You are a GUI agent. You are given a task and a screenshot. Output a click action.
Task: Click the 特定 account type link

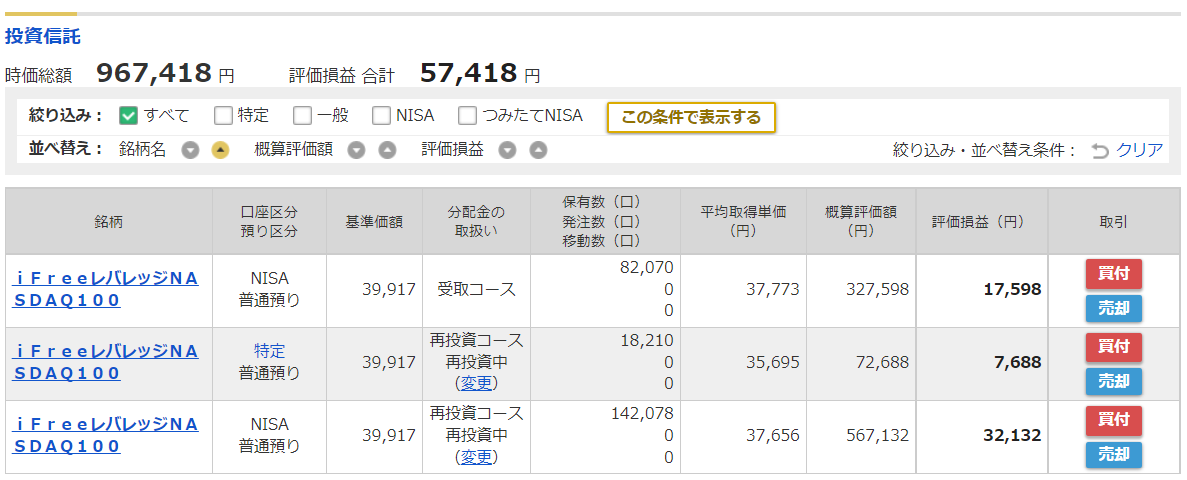269,351
